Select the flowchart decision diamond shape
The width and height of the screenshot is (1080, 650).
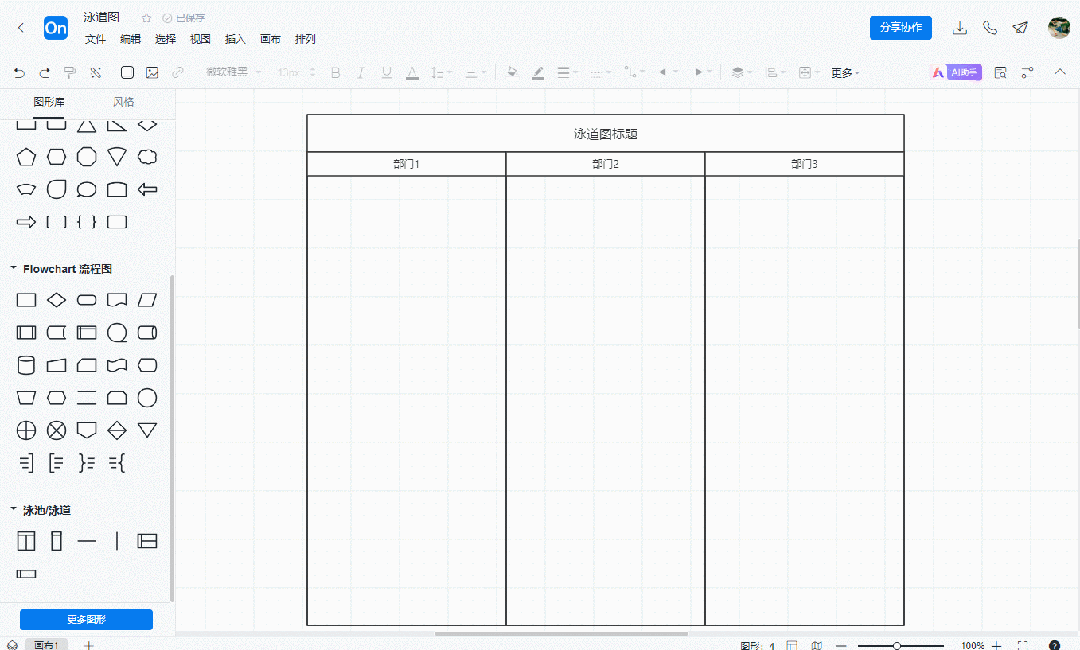pyautogui.click(x=56, y=300)
